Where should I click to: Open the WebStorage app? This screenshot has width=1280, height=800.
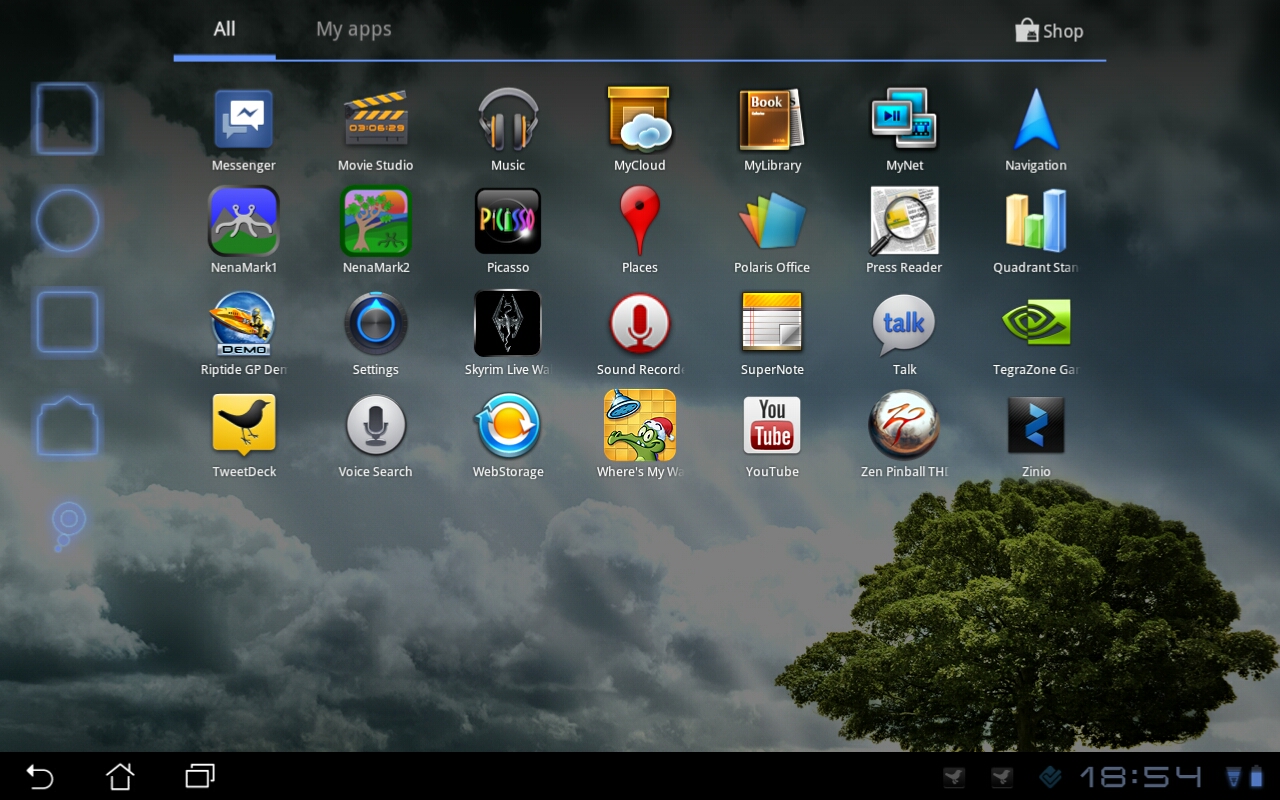(x=508, y=435)
